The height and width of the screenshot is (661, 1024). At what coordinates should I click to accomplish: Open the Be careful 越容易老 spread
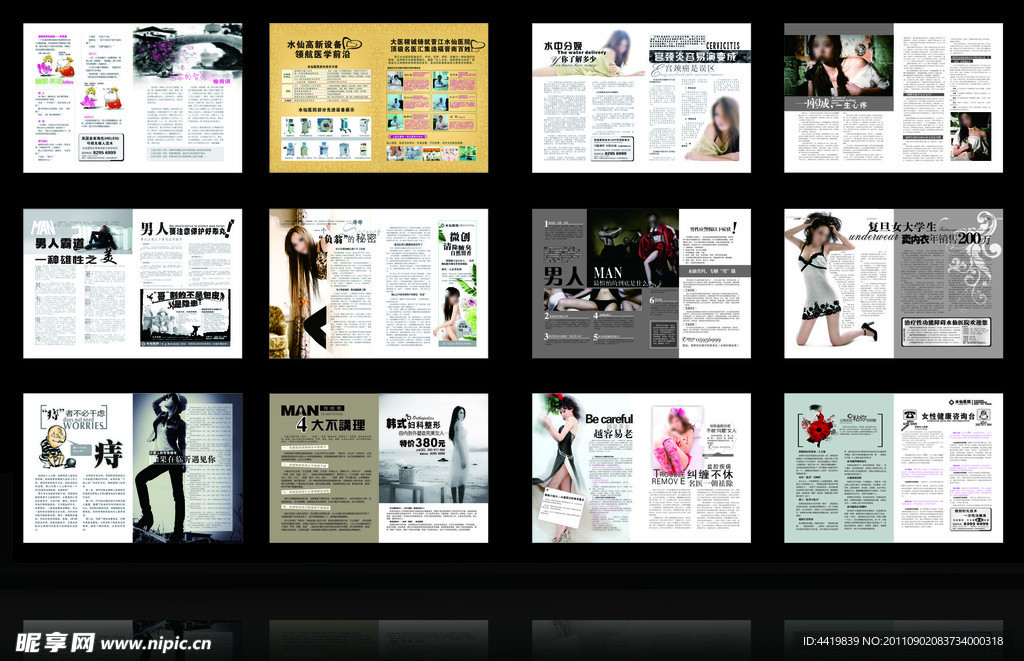(641, 468)
